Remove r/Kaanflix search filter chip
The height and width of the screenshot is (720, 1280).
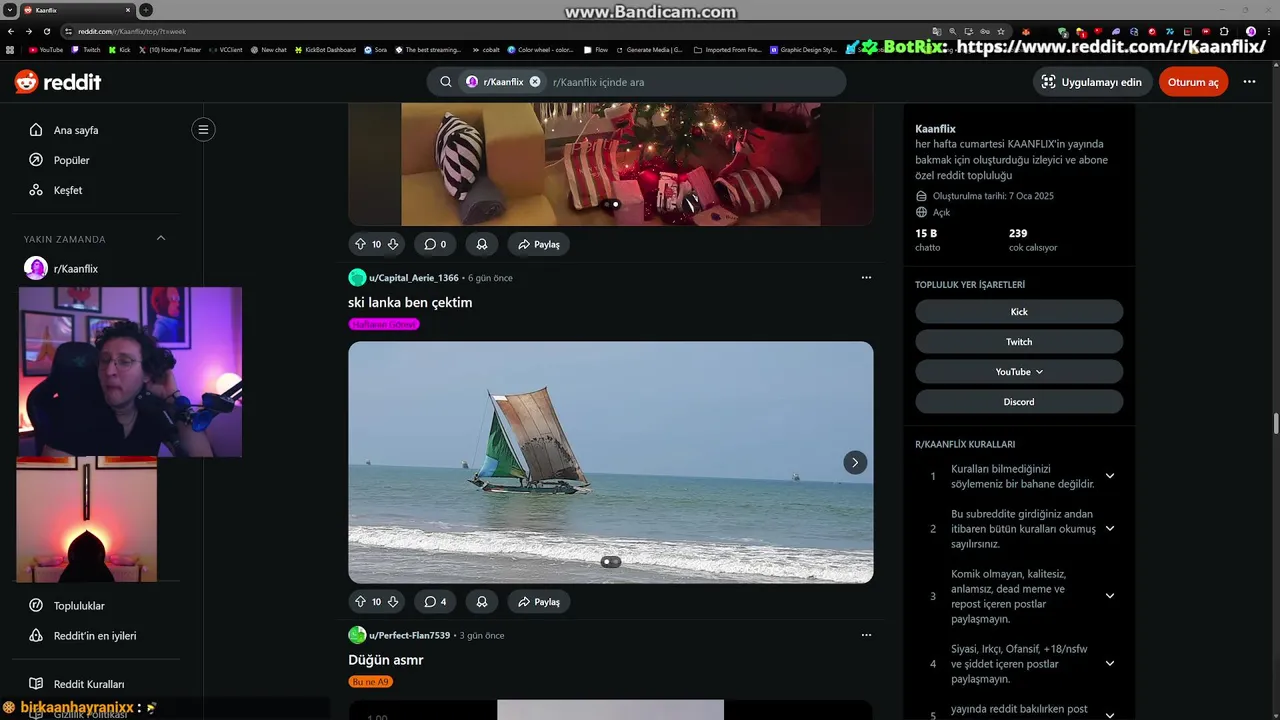coord(535,82)
